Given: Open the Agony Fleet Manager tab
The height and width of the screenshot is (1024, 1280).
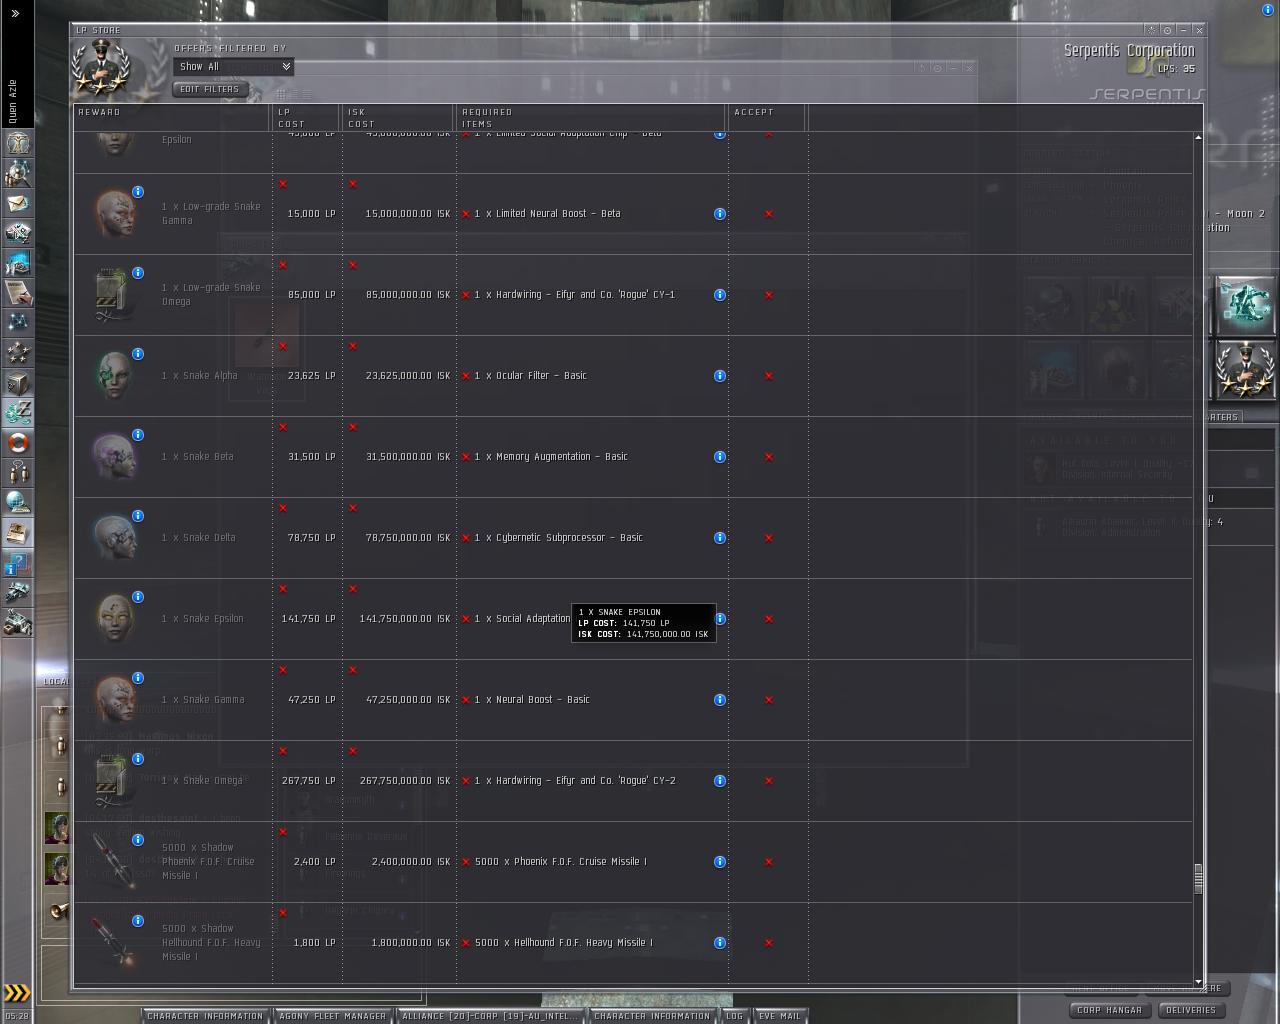Looking at the screenshot, I should point(333,1016).
